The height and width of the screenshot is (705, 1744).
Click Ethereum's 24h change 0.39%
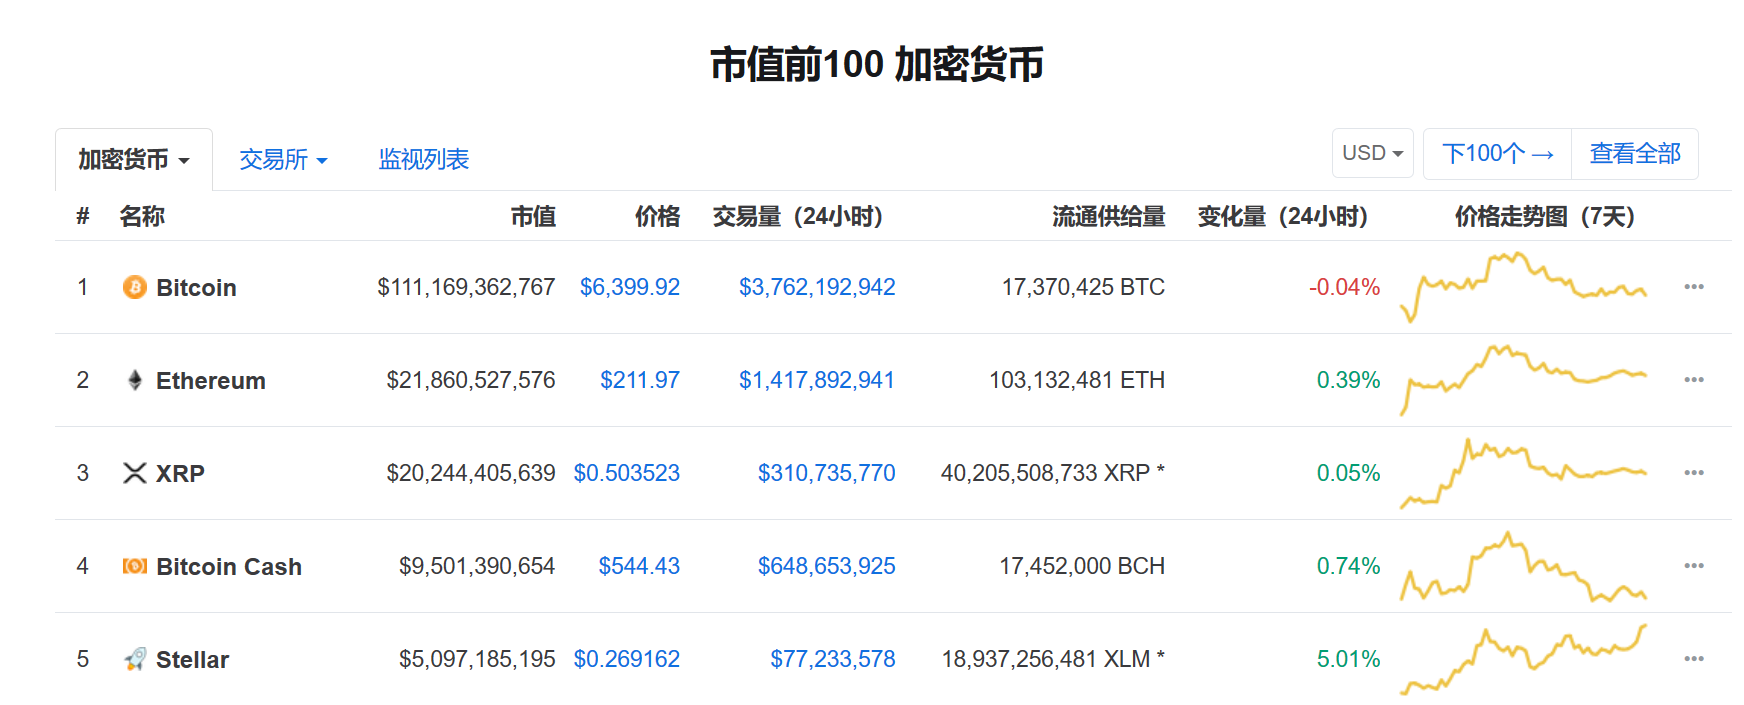(x=1349, y=380)
